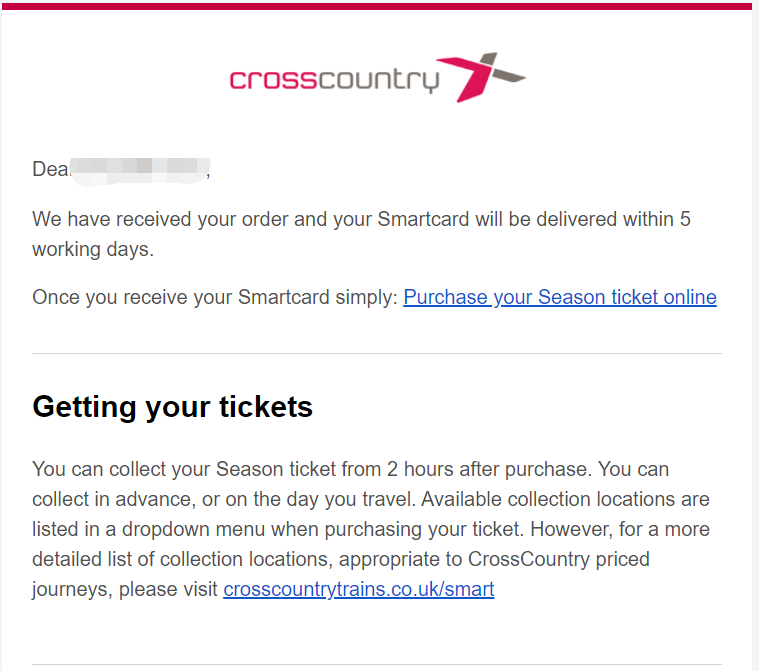Screen dimensions: 759x671
Task: Click the word Smartcard in the first paragraph
Action: click(423, 219)
